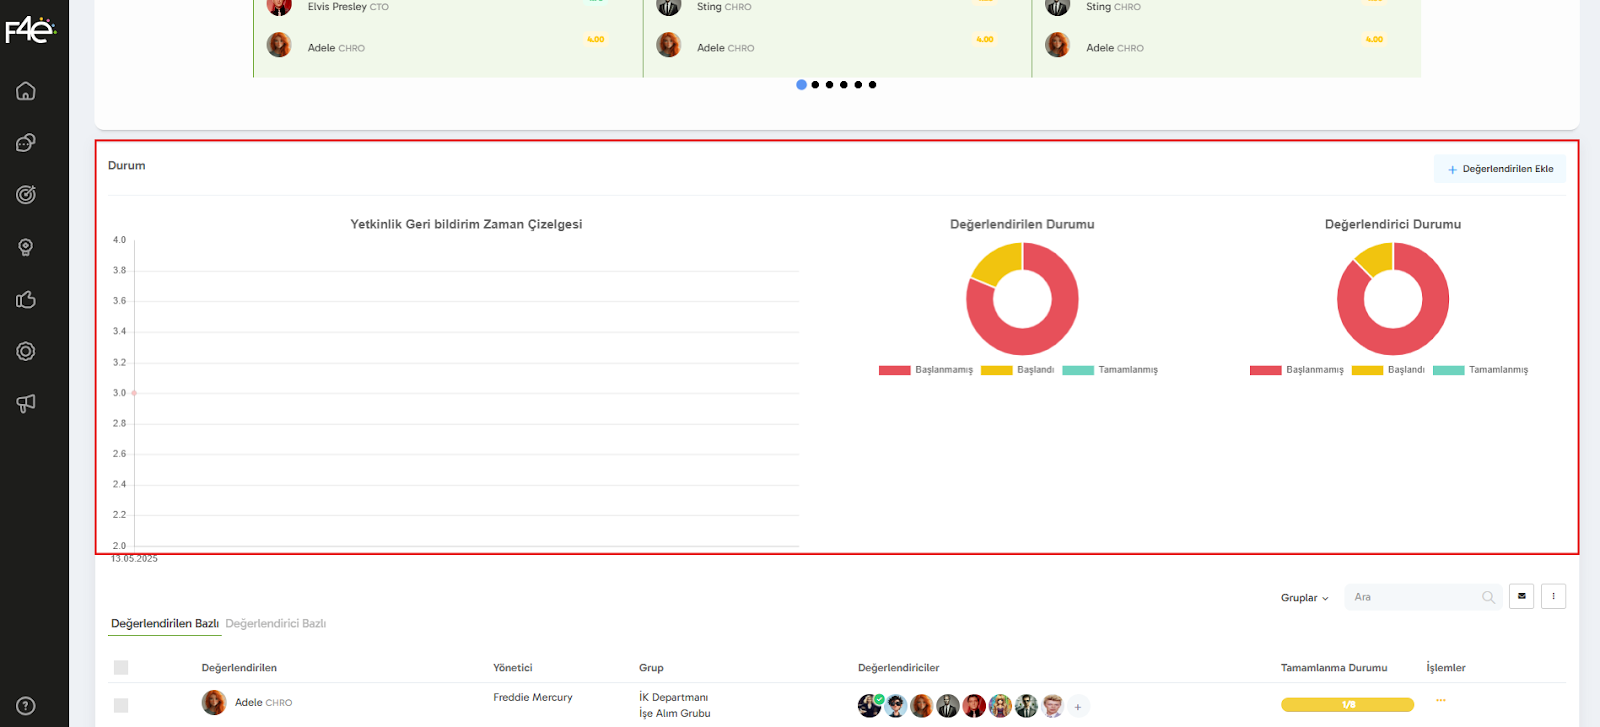Click the help question mark icon
Viewport: 1600px width, 727px height.
(26, 706)
